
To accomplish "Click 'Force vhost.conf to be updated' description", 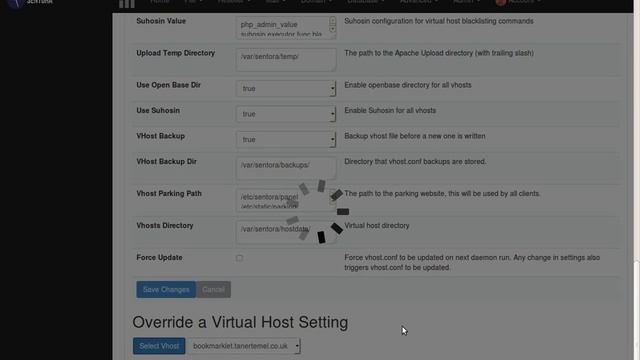I will point(472,262).
